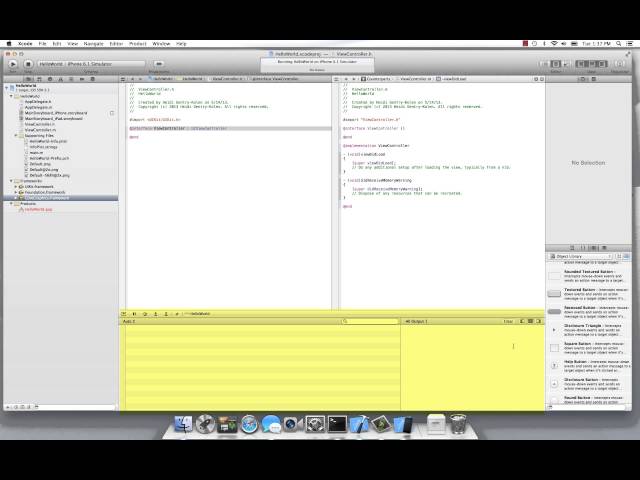
Task: Select MainStoryboard_iPhone.storyboard file
Action: coord(56,113)
